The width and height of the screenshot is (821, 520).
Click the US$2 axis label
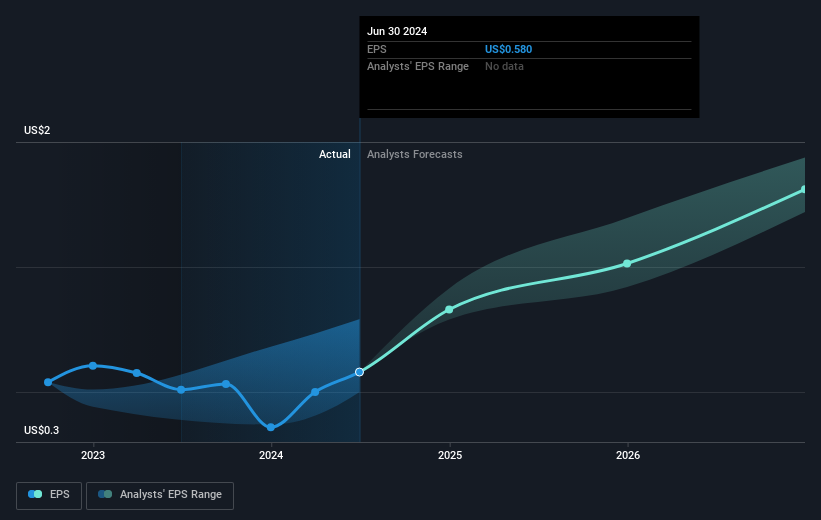(37, 130)
